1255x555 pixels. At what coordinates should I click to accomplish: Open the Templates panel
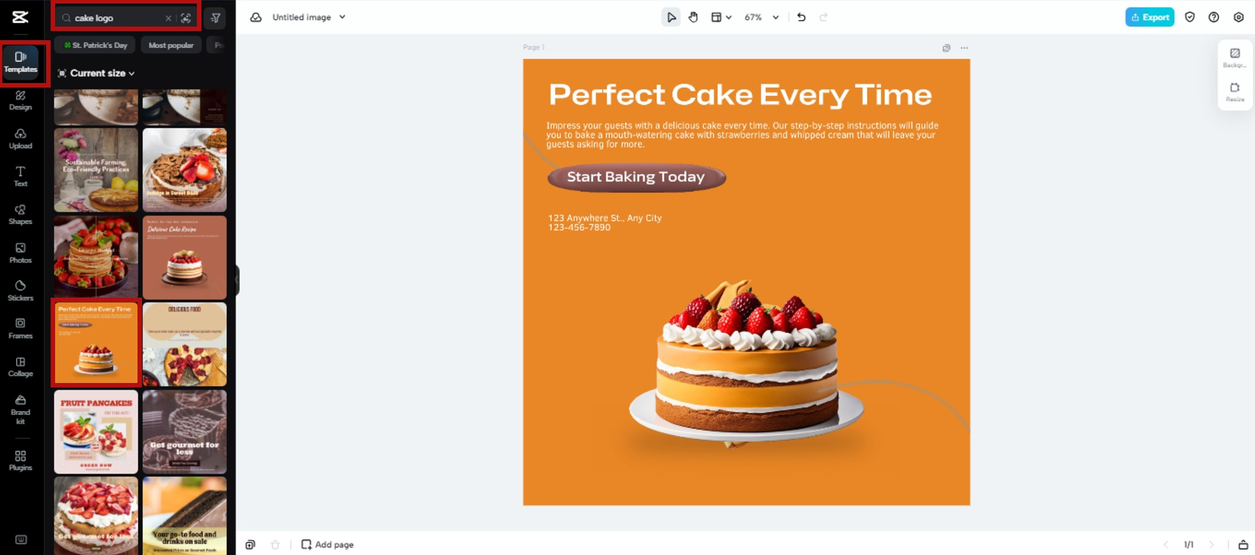(x=20, y=62)
